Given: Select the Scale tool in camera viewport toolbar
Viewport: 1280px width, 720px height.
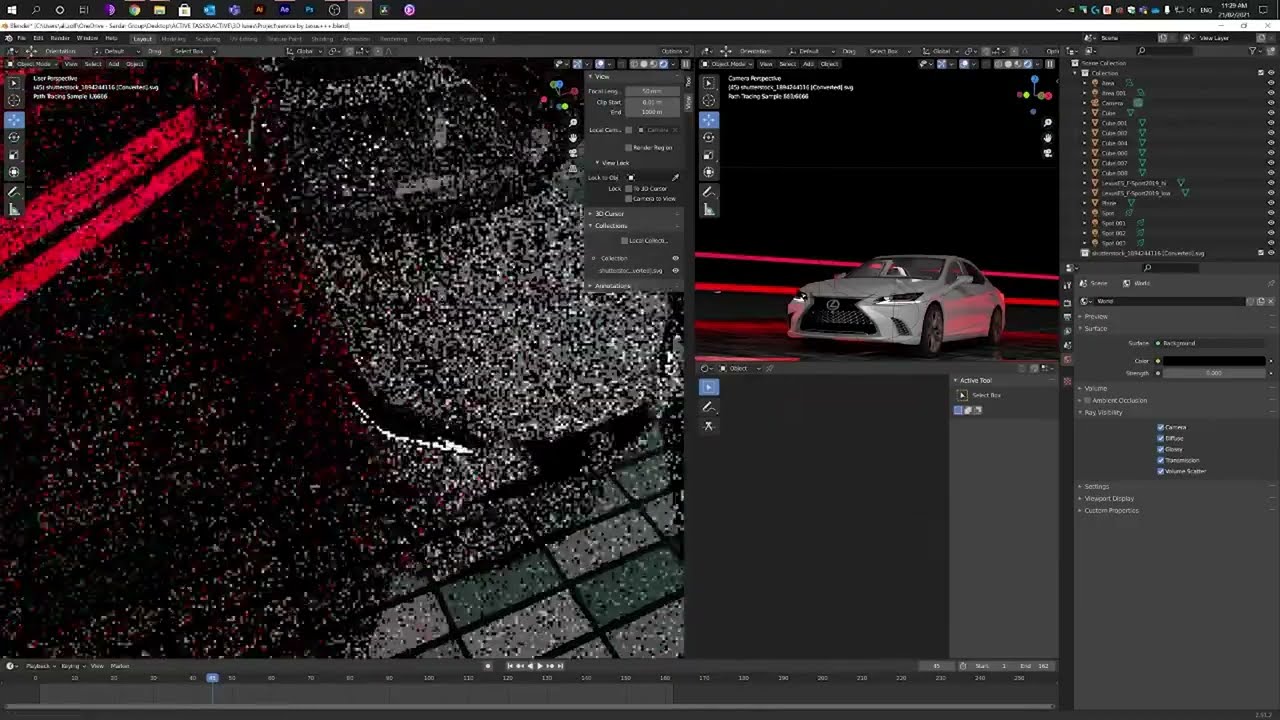Looking at the screenshot, I should [x=708, y=155].
